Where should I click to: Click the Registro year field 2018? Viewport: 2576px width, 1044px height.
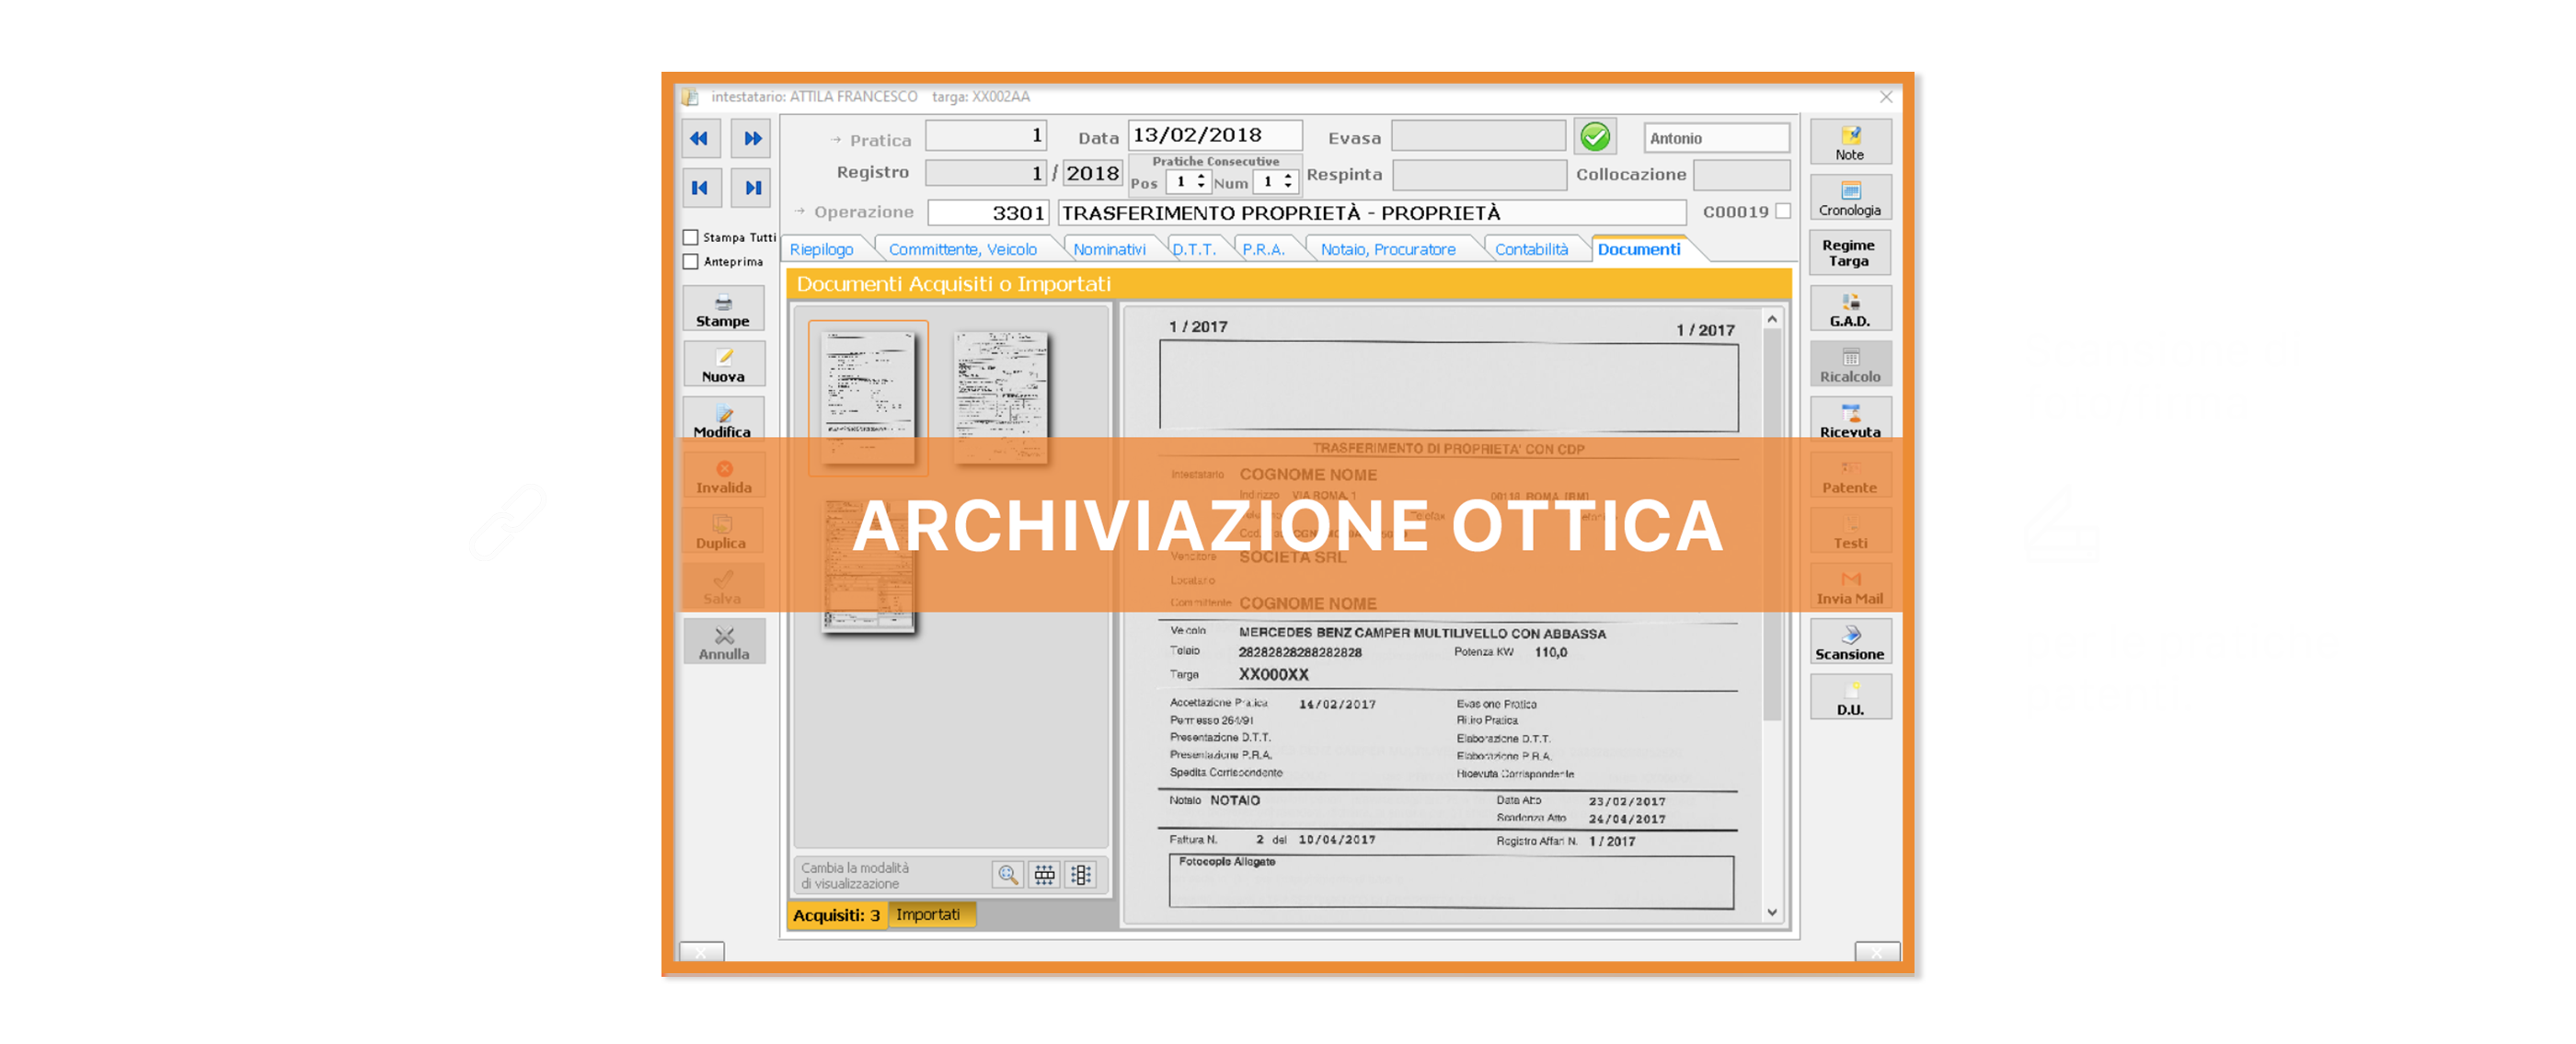click(x=1092, y=173)
